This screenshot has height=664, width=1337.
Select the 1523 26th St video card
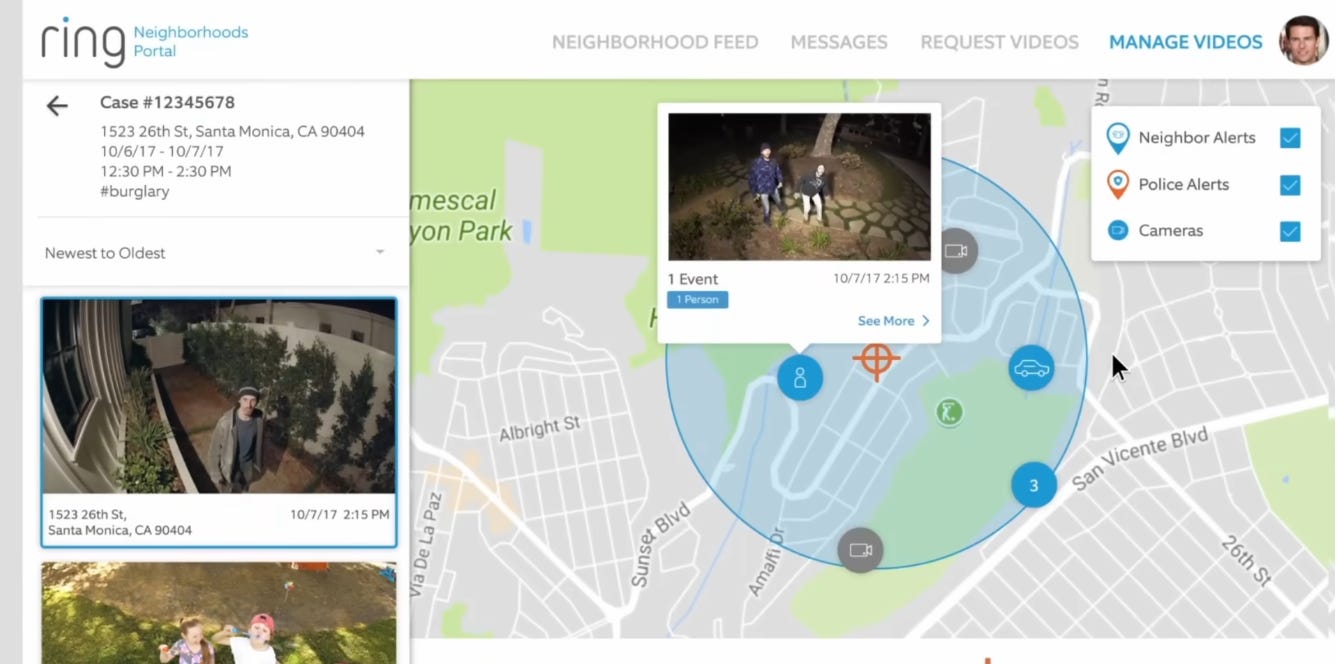pyautogui.click(x=219, y=422)
